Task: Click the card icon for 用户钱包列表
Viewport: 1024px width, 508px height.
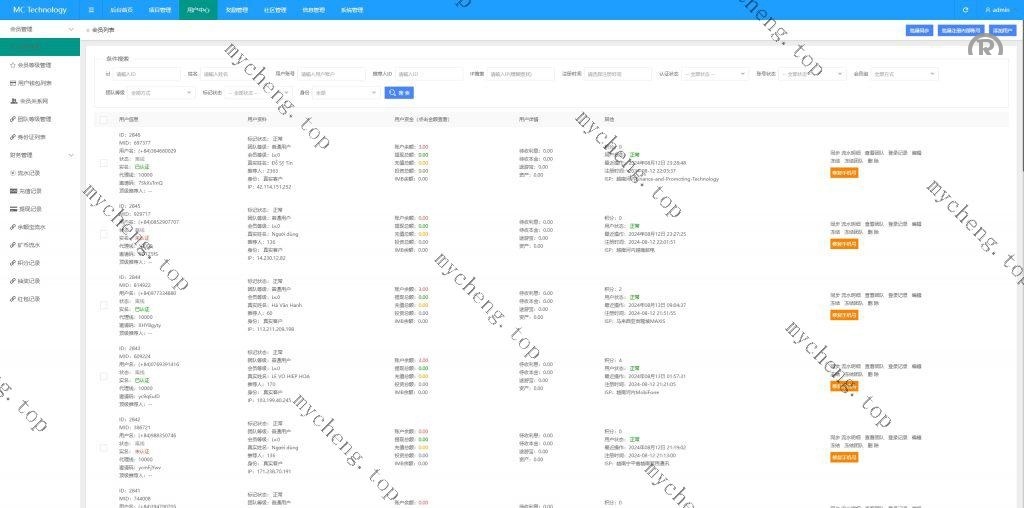Action: tap(13, 83)
